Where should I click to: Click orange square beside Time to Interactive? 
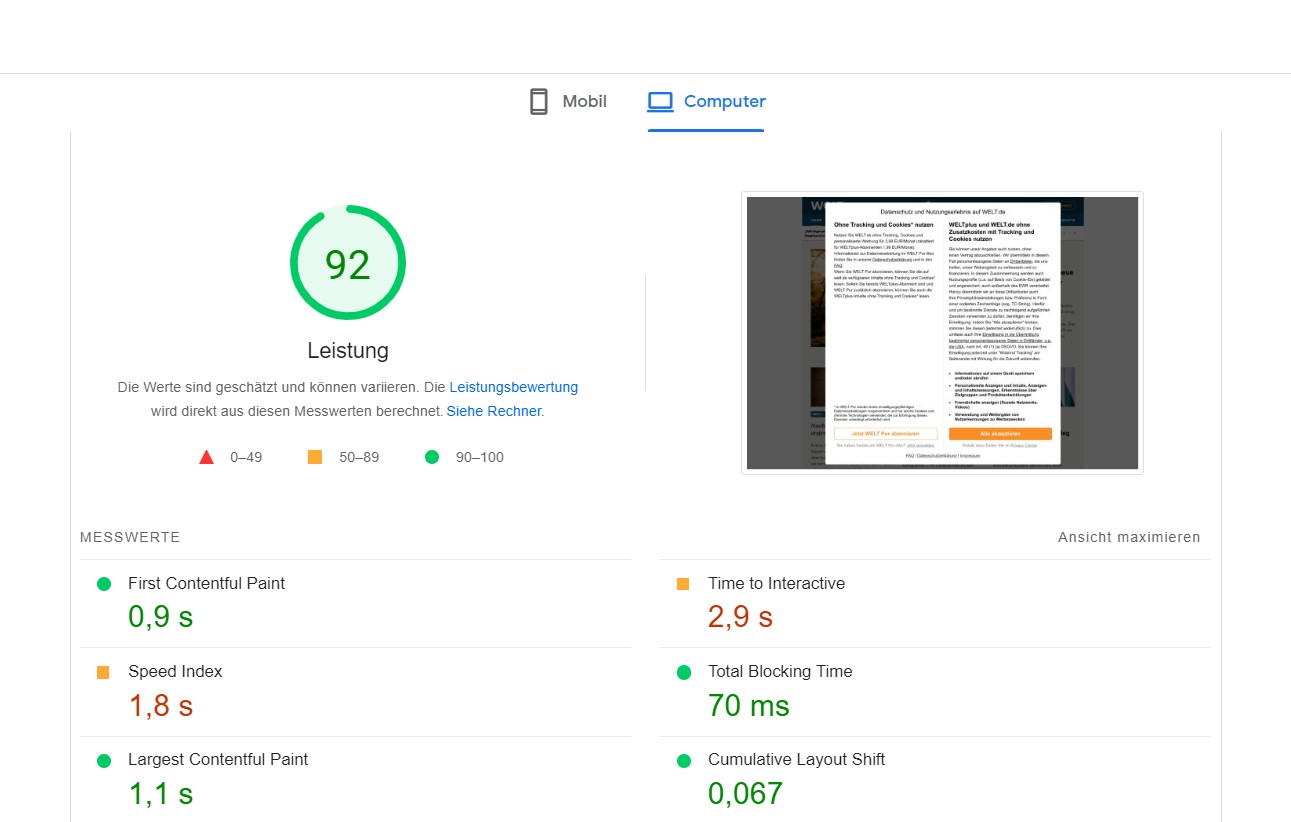683,584
